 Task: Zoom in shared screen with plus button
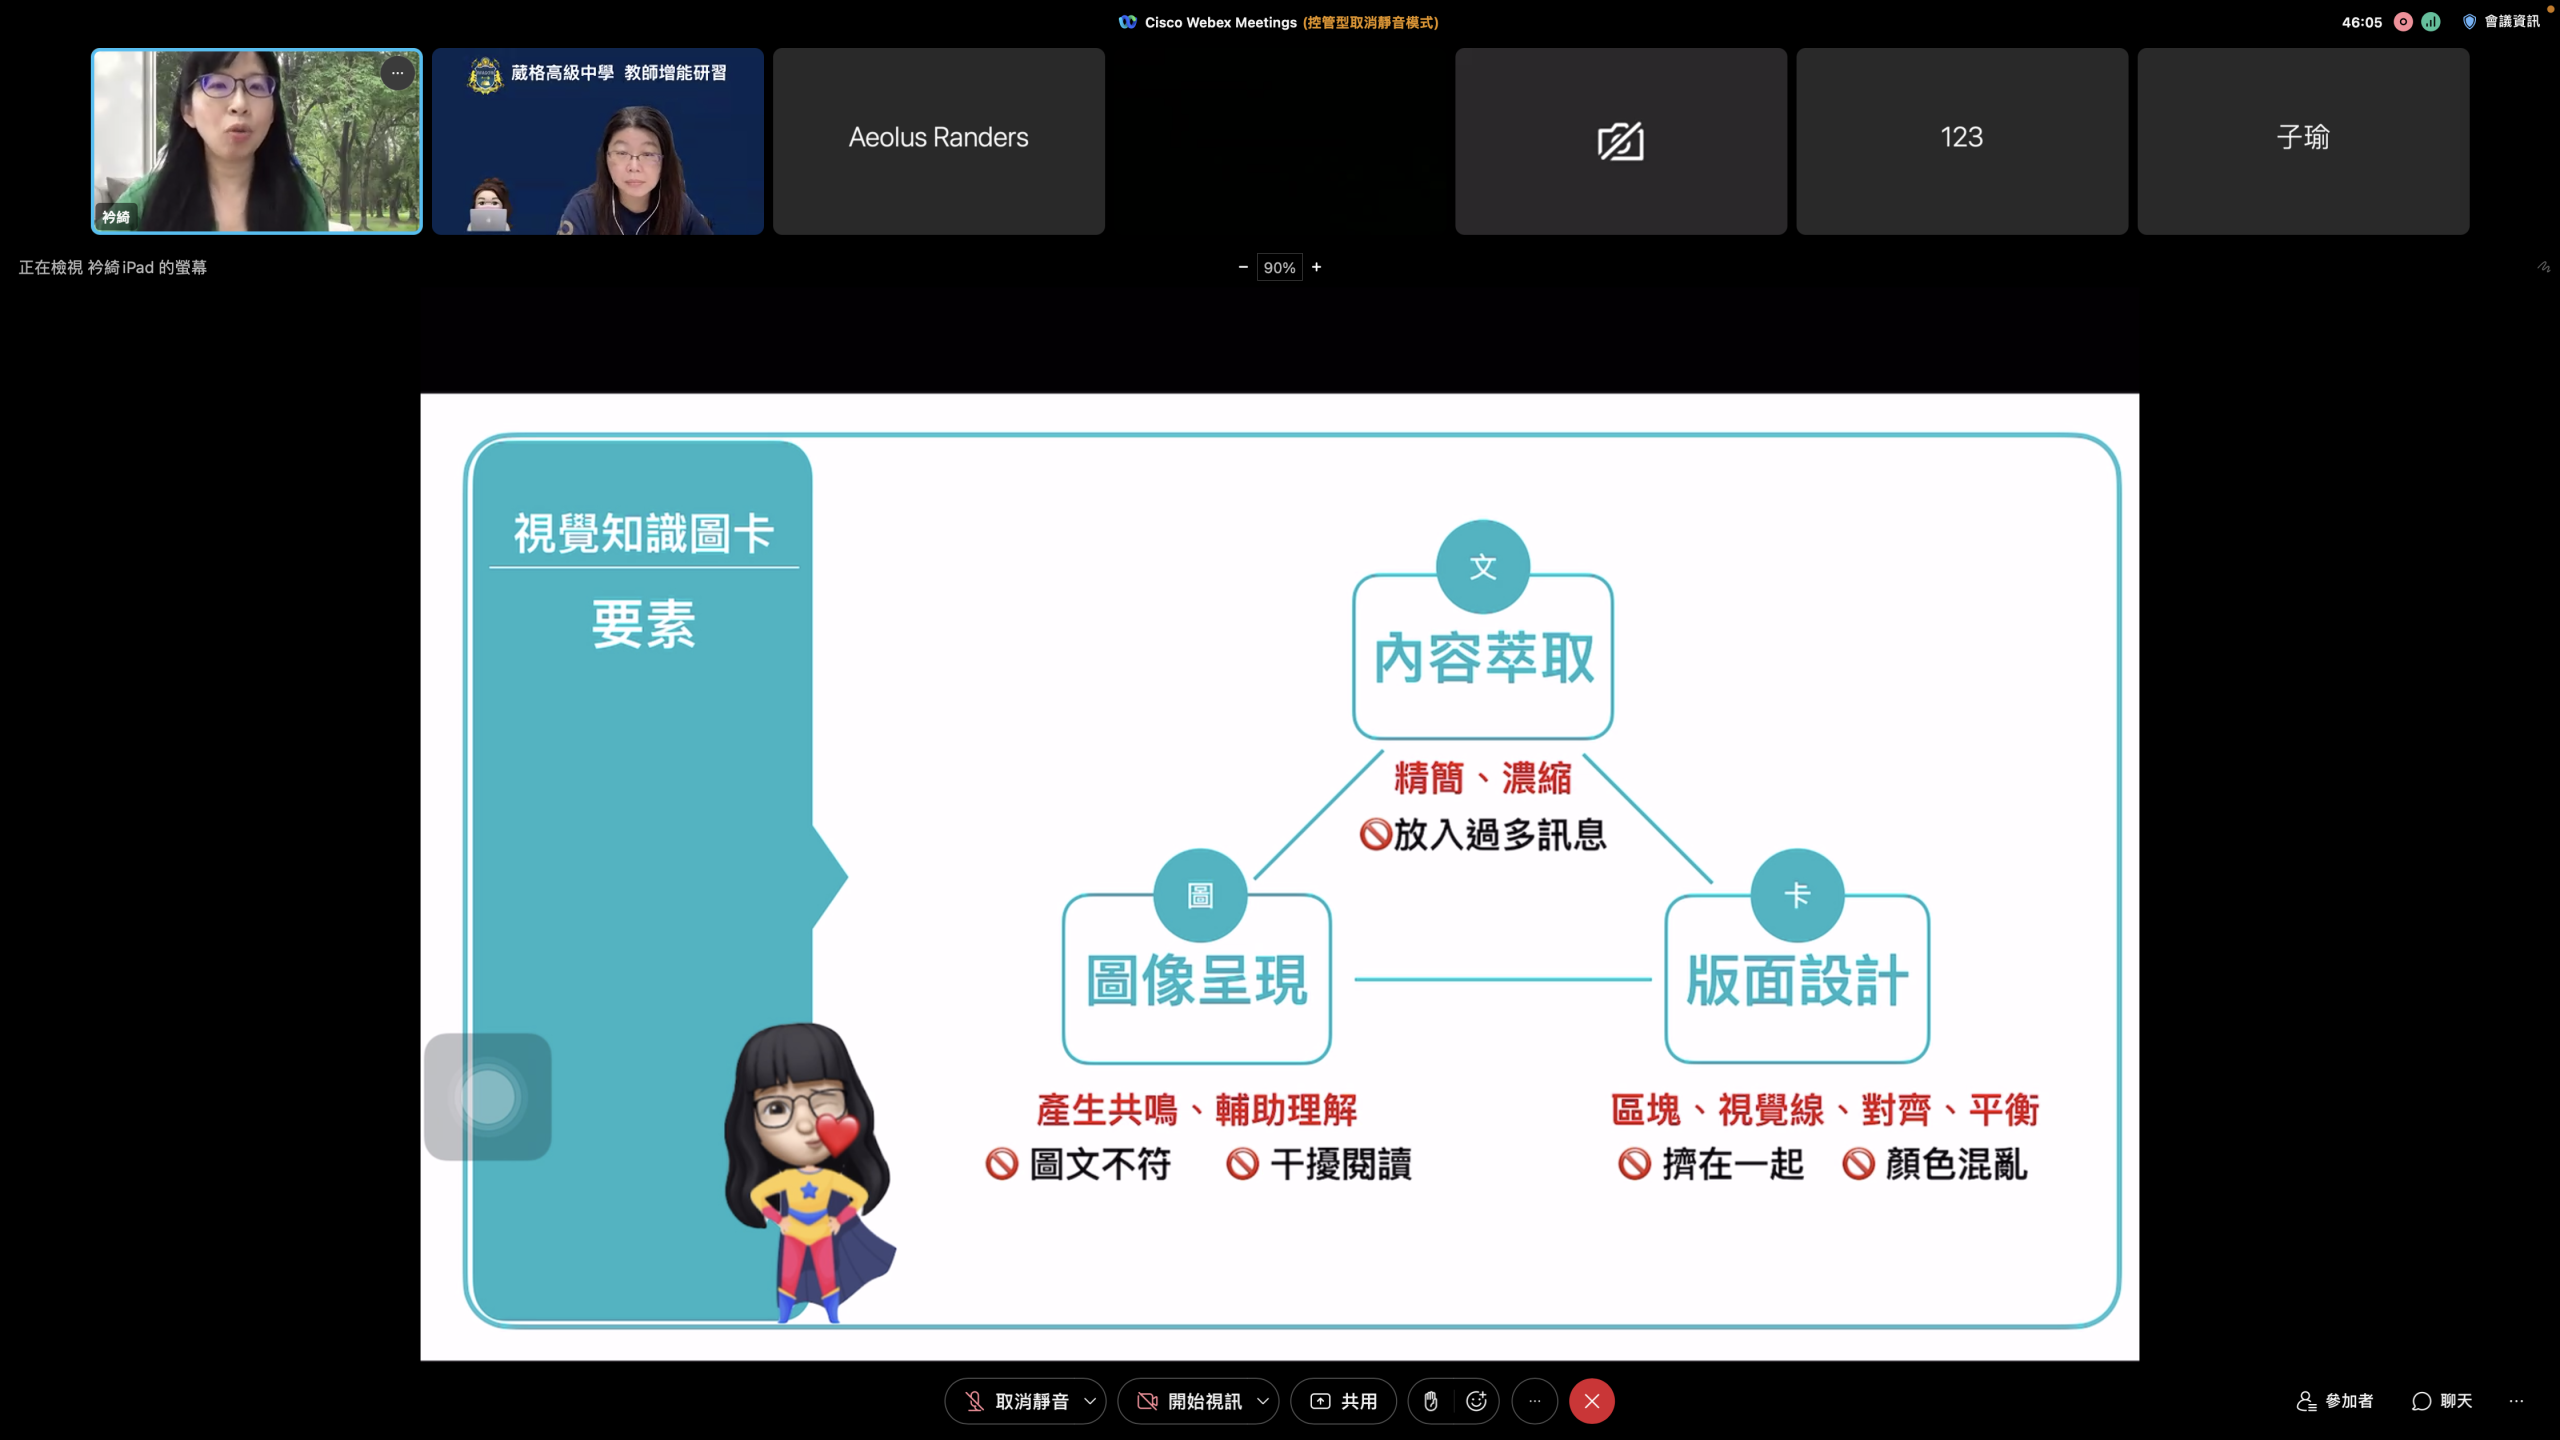click(x=1316, y=267)
